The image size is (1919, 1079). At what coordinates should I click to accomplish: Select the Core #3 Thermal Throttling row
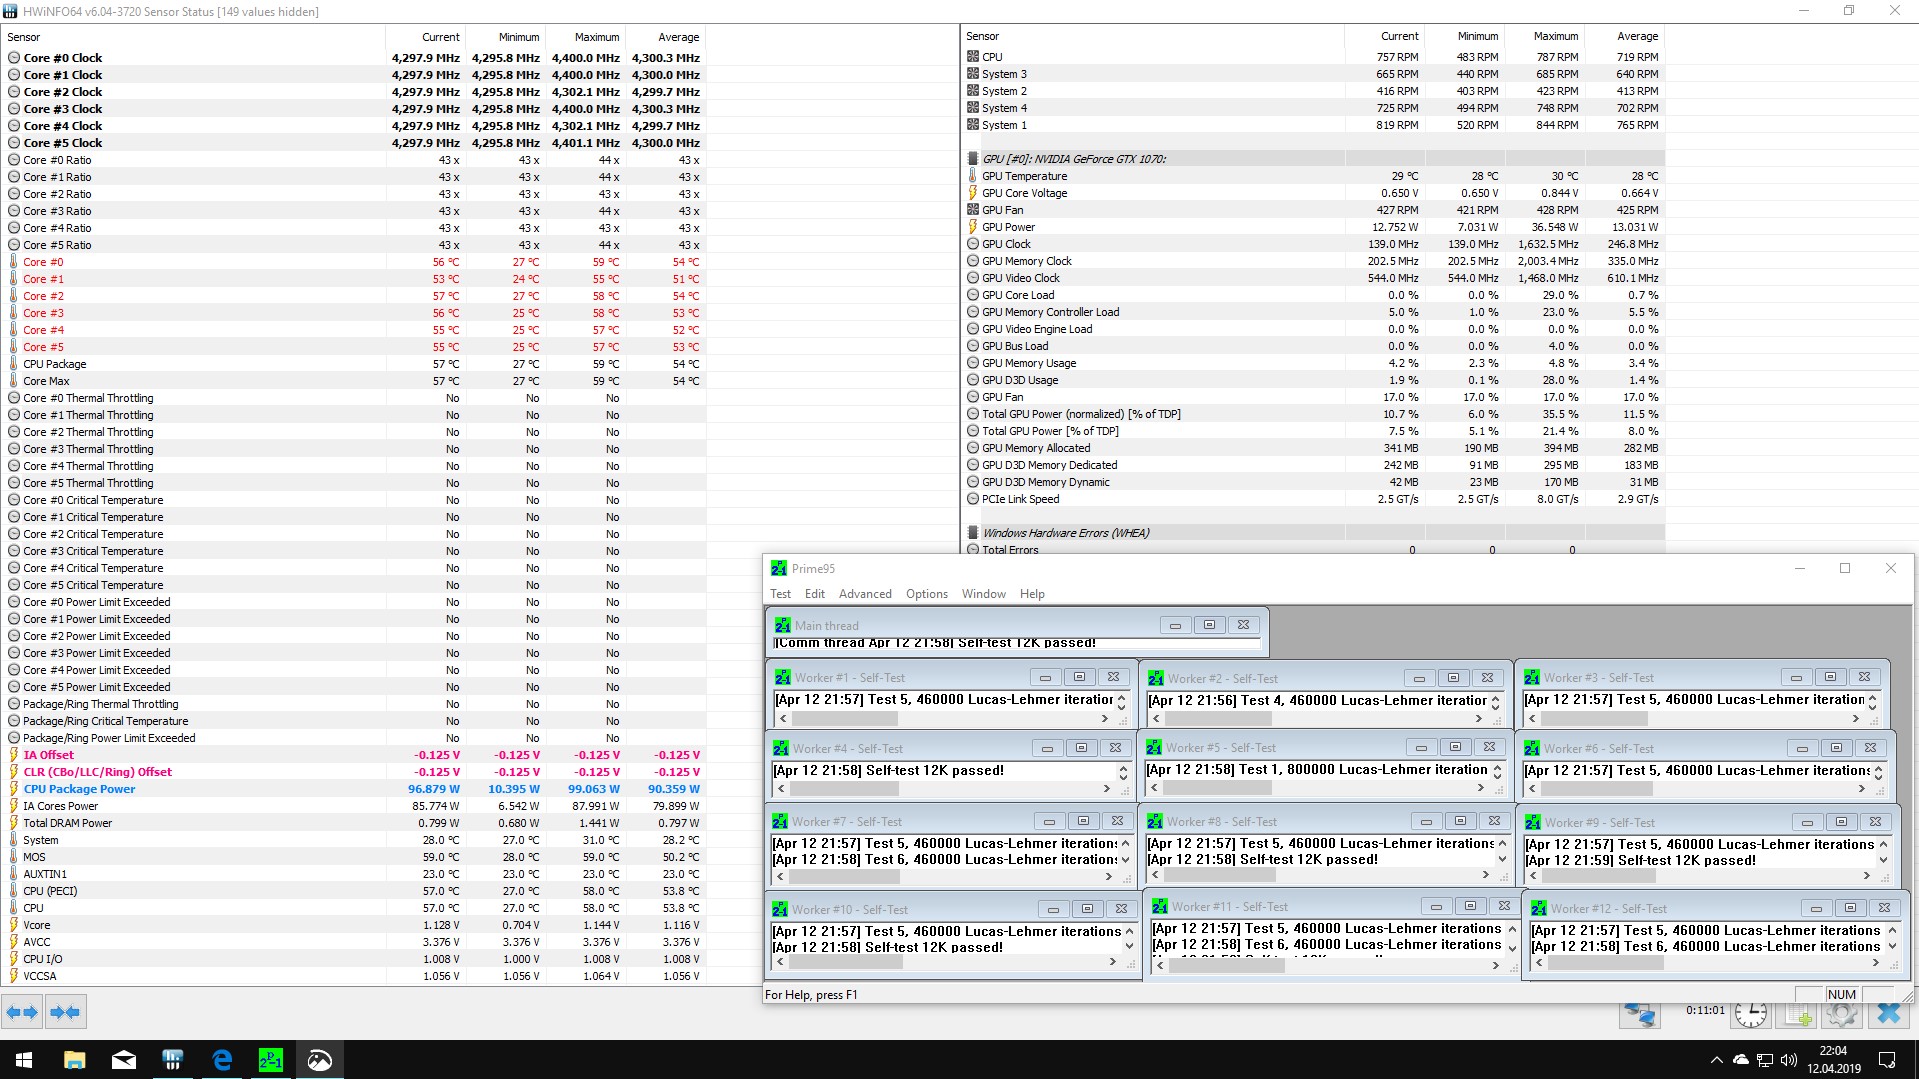pyautogui.click(x=354, y=449)
